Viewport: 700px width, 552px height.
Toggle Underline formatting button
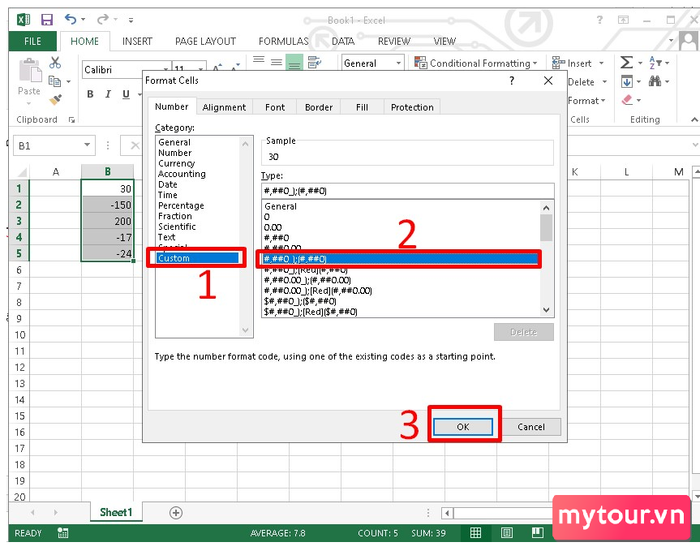pyautogui.click(x=126, y=94)
